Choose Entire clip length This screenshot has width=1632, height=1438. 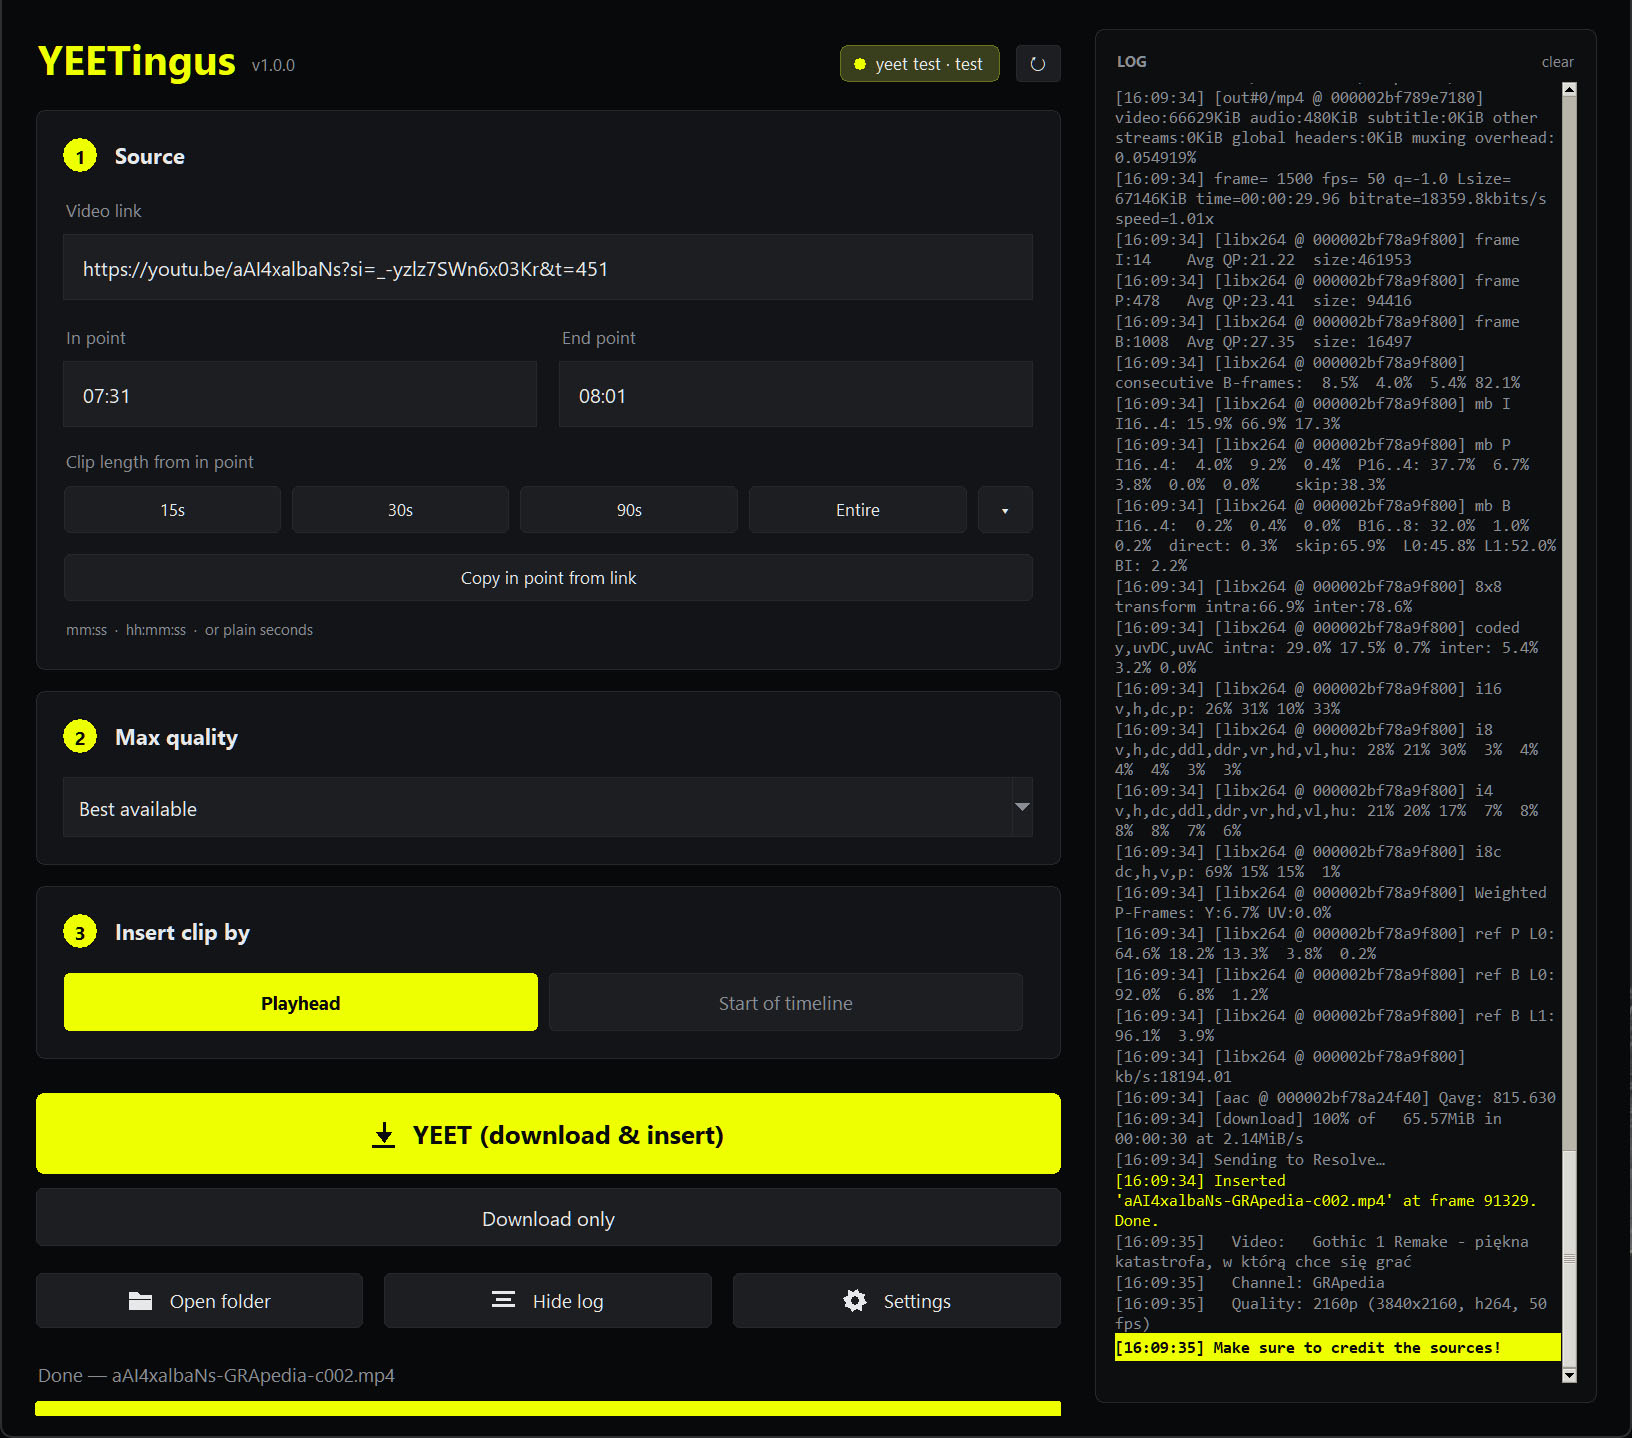coord(858,510)
